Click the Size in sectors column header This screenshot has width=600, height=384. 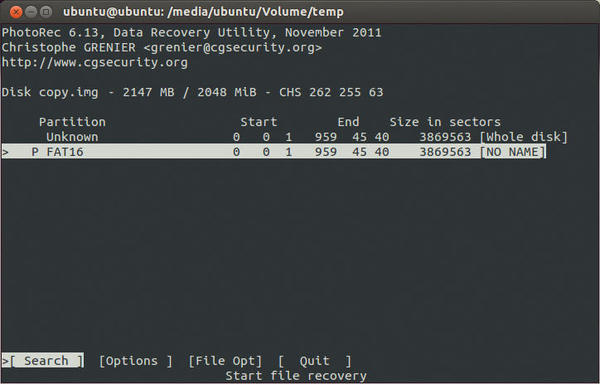click(445, 122)
